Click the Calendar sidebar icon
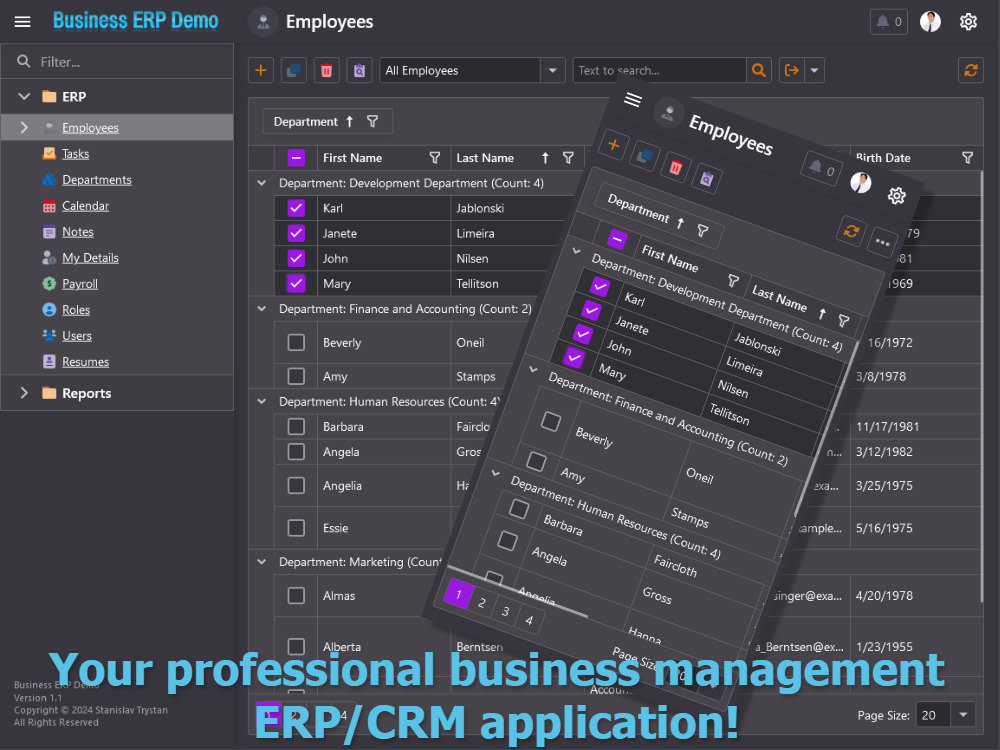 click(49, 206)
